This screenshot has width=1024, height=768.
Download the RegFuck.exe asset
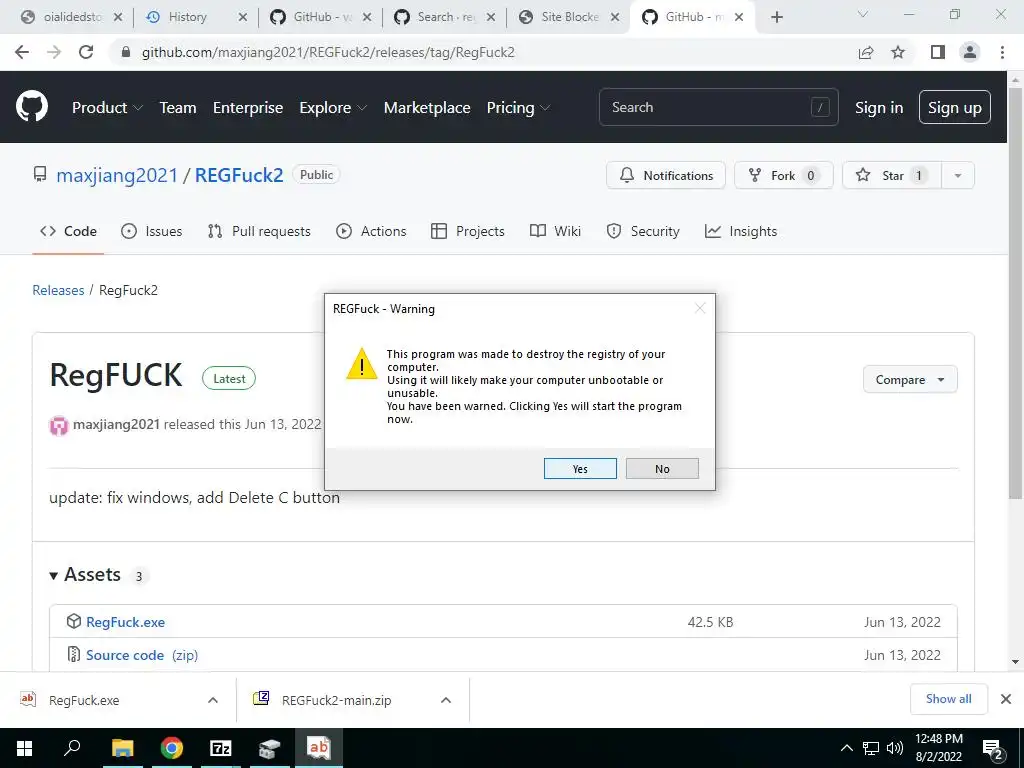coord(125,622)
